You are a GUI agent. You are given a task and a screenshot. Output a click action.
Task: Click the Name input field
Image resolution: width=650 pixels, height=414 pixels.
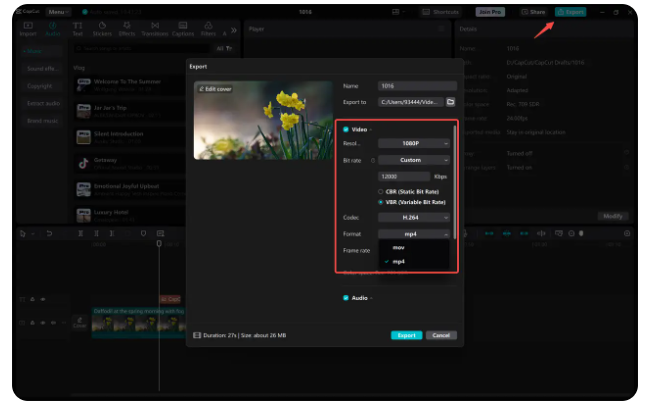tap(416, 87)
